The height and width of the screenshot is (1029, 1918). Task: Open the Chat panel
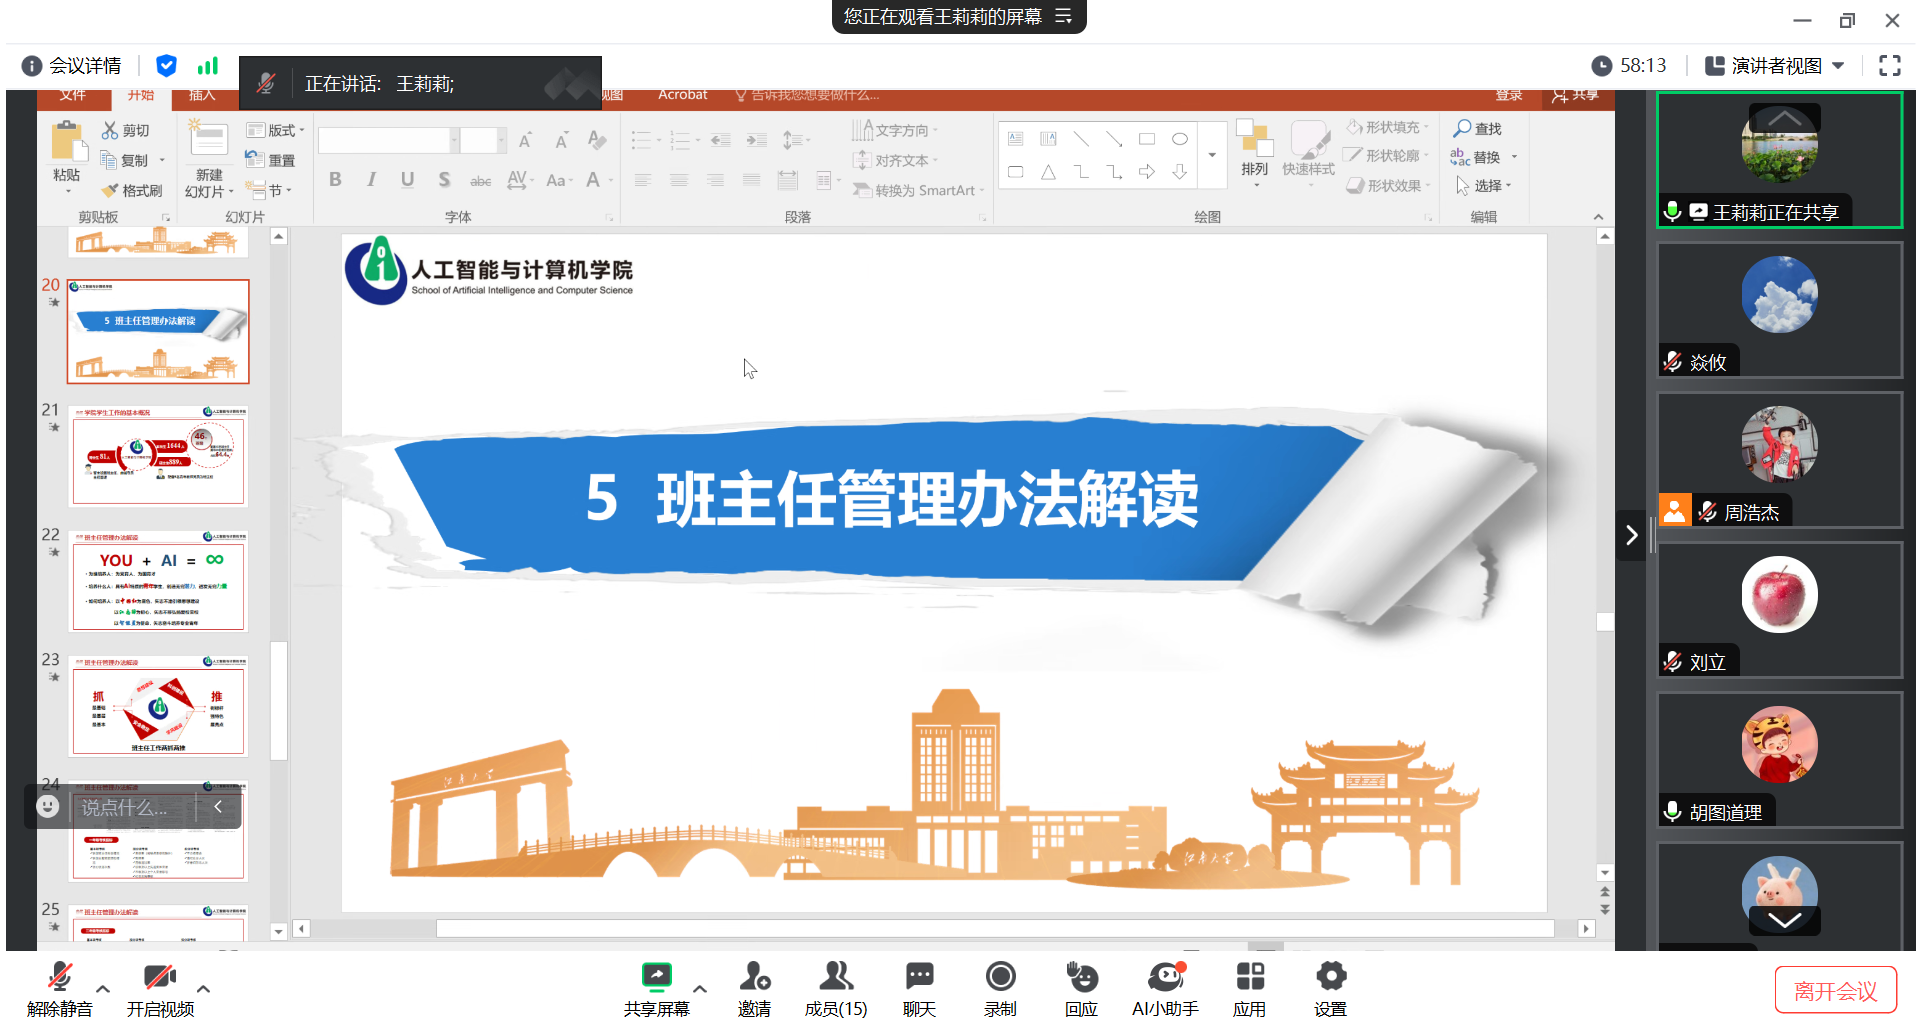918,977
